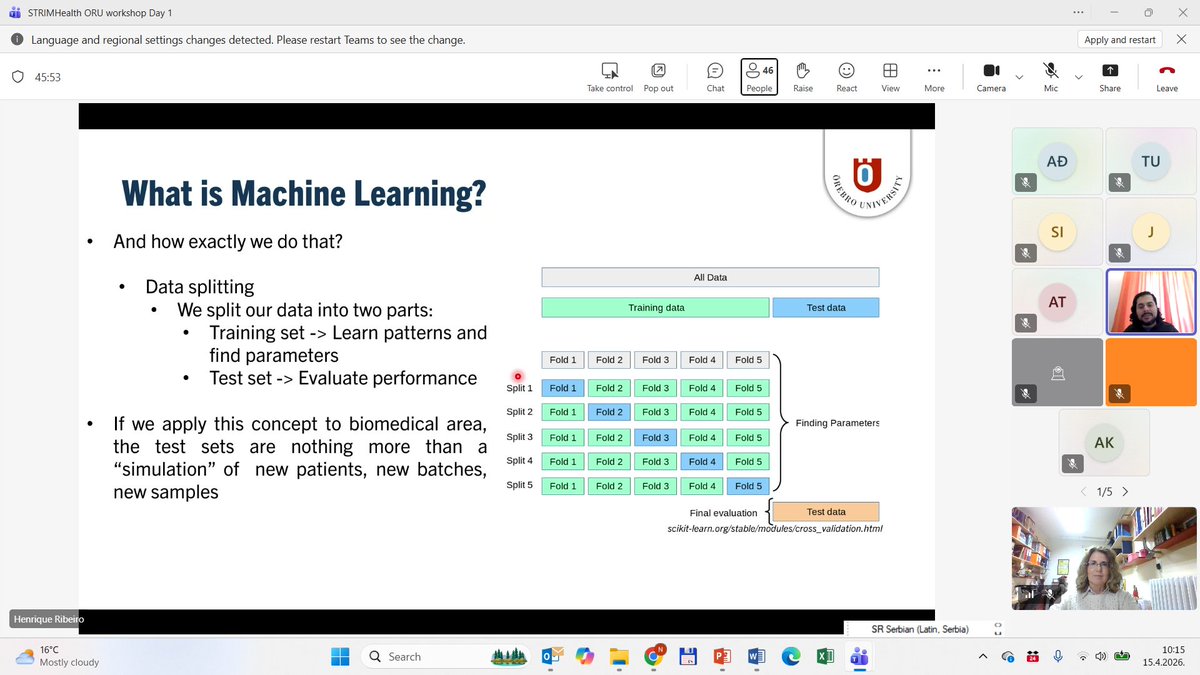
Task: Click the microphone in-use tray icon
Action: (1057, 656)
